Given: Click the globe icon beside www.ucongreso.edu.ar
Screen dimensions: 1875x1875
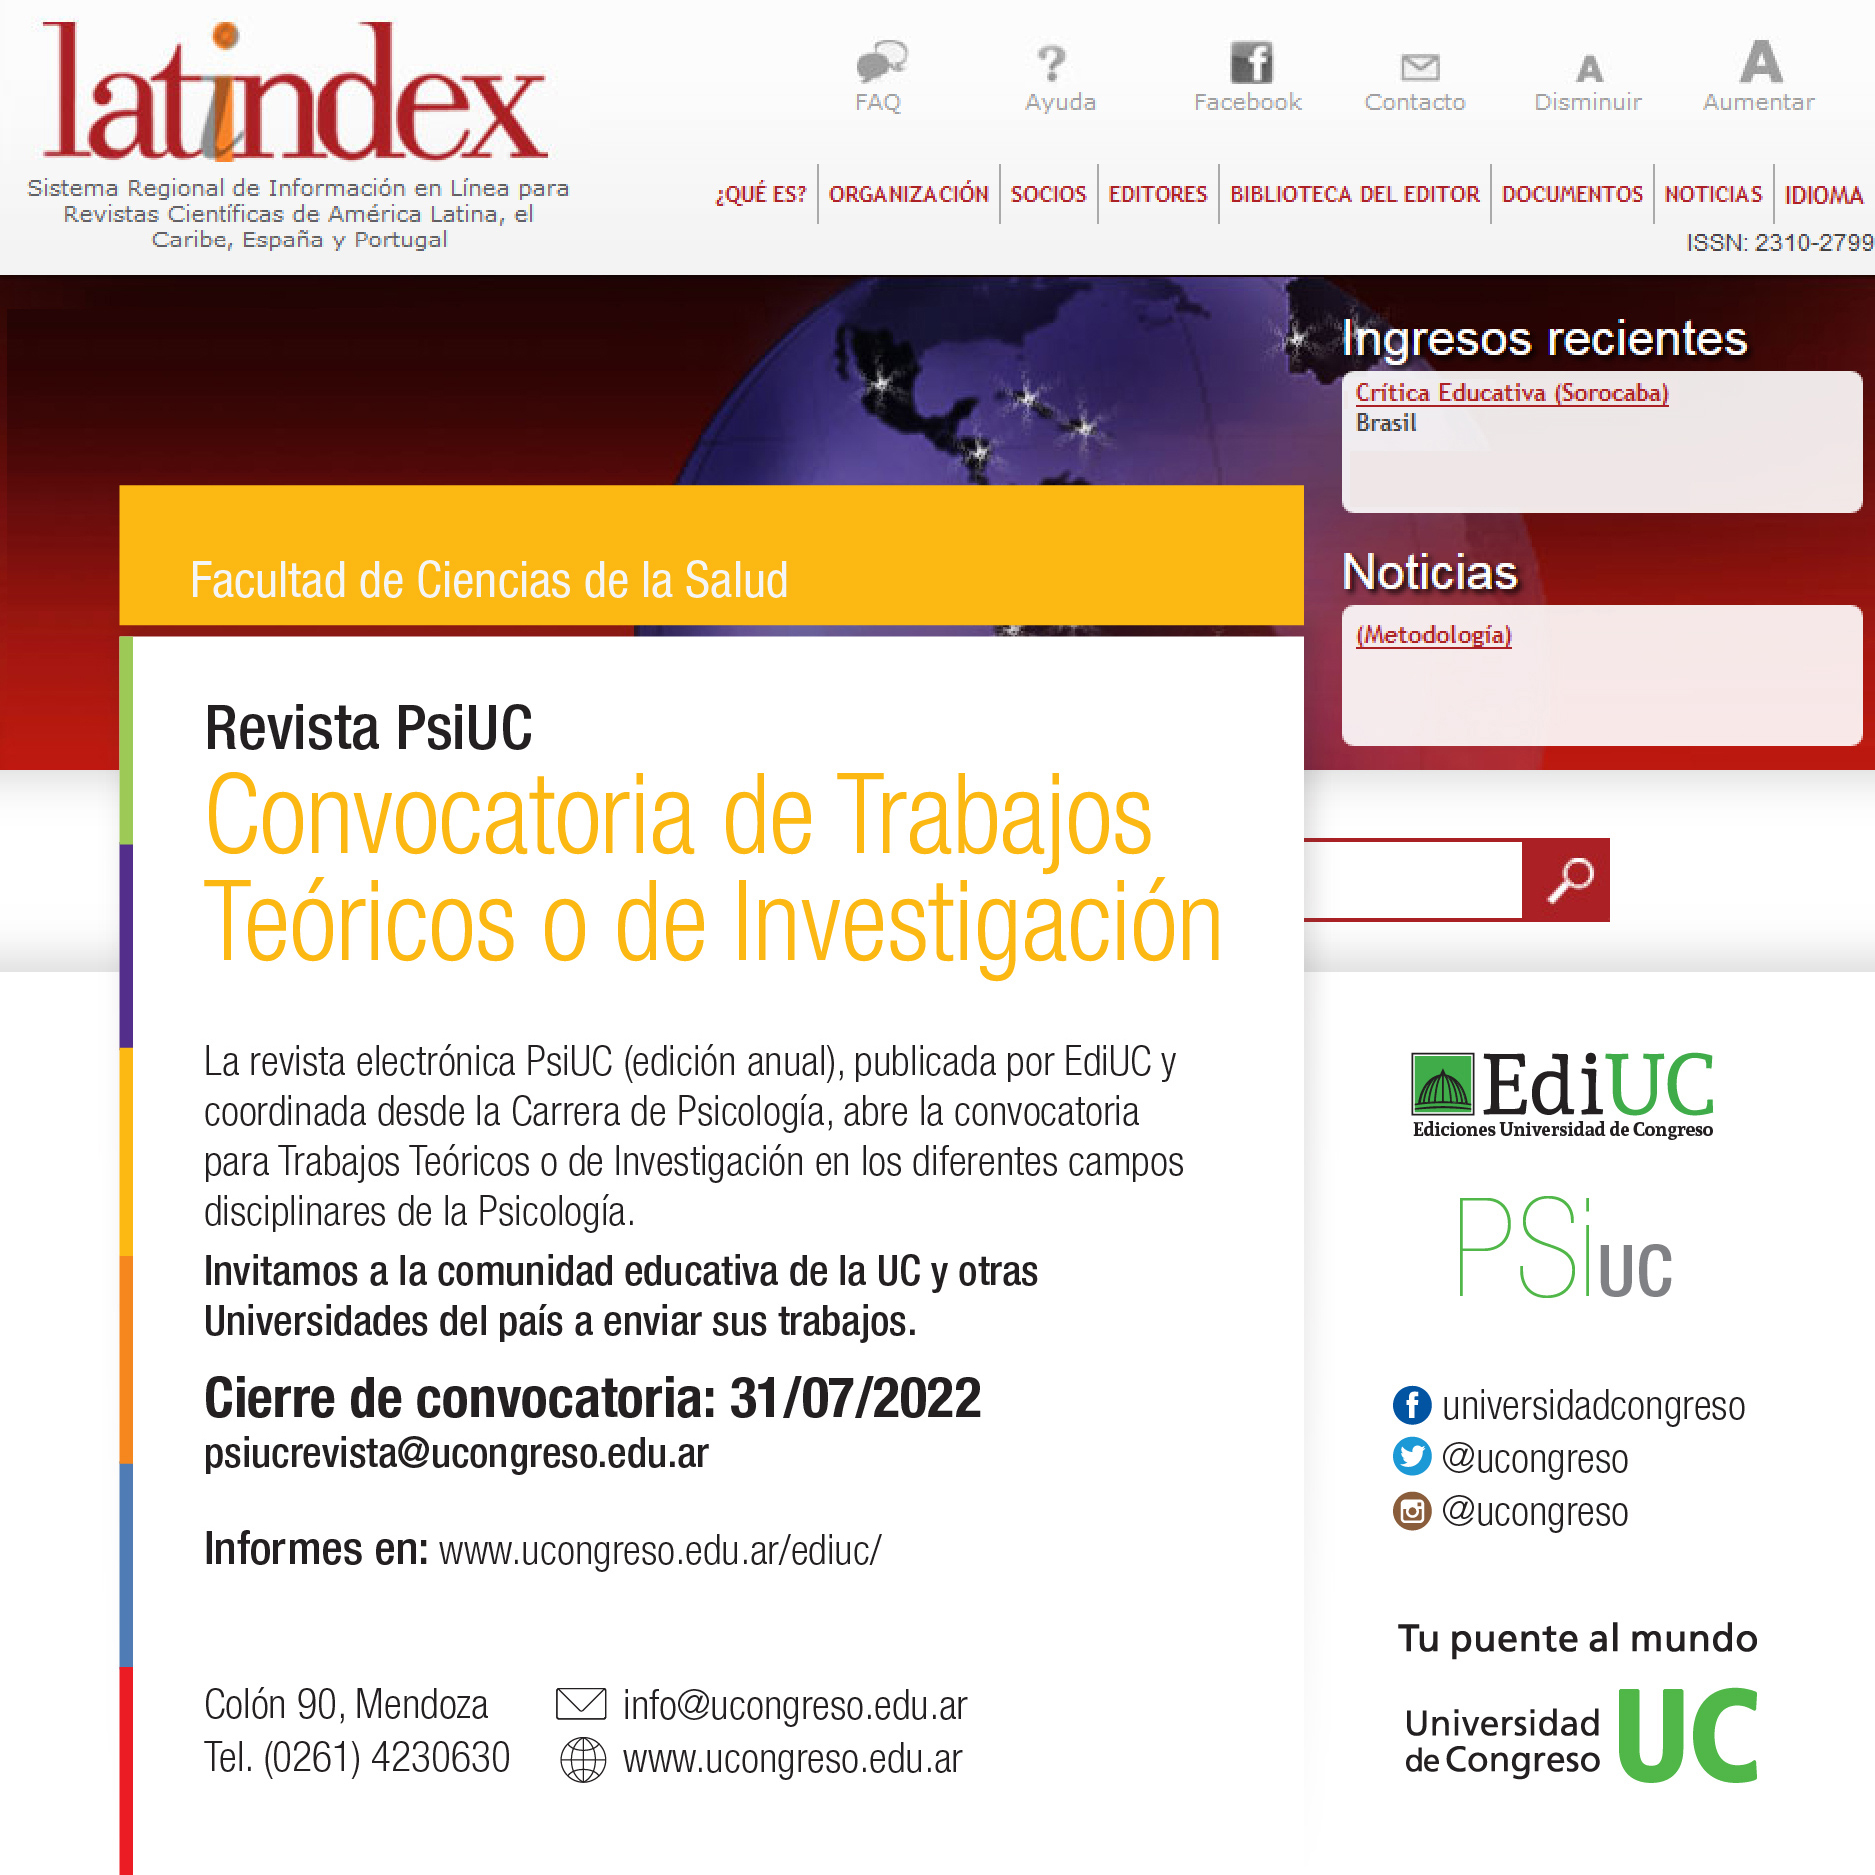Looking at the screenshot, I should 583,1759.
